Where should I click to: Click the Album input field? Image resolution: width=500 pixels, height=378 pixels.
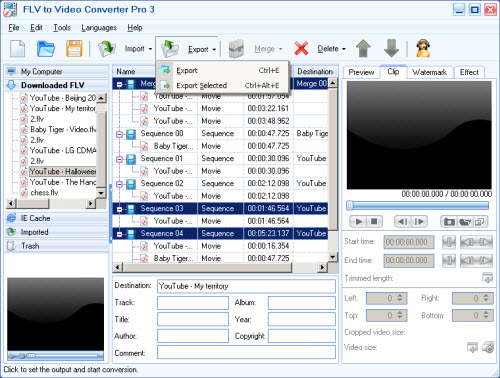[x=301, y=303]
